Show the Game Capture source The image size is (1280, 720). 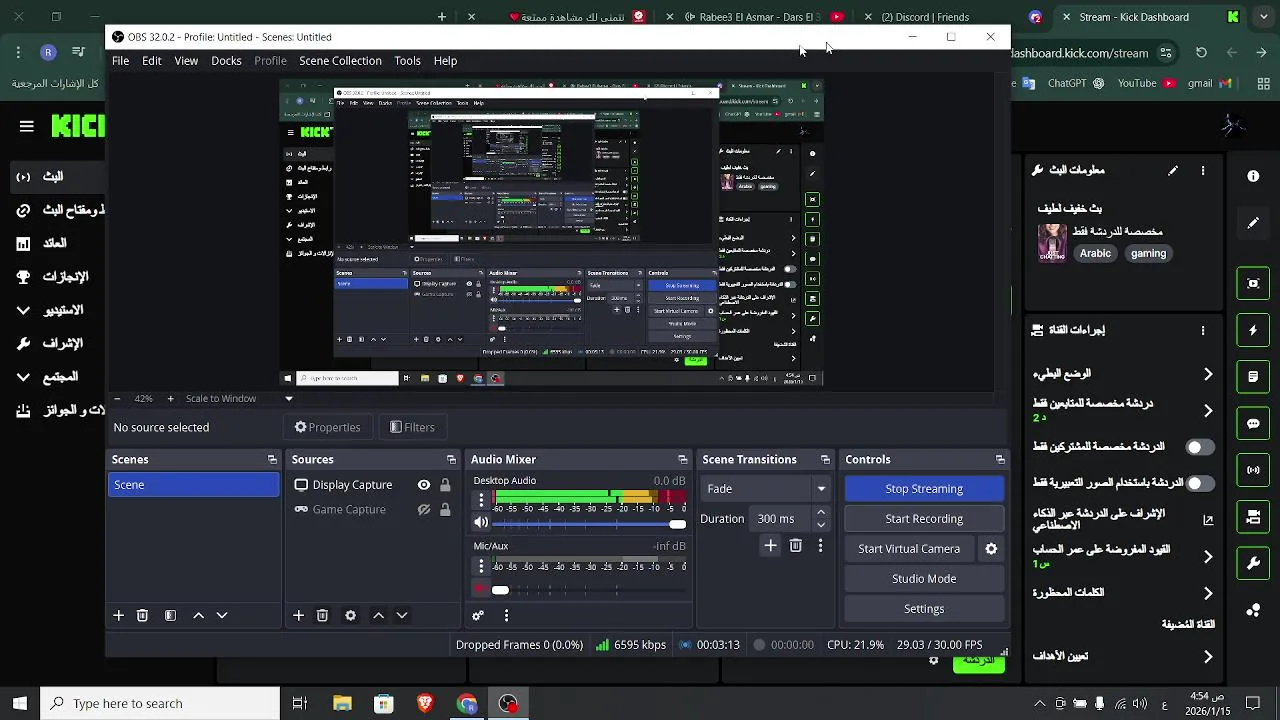[x=424, y=509]
